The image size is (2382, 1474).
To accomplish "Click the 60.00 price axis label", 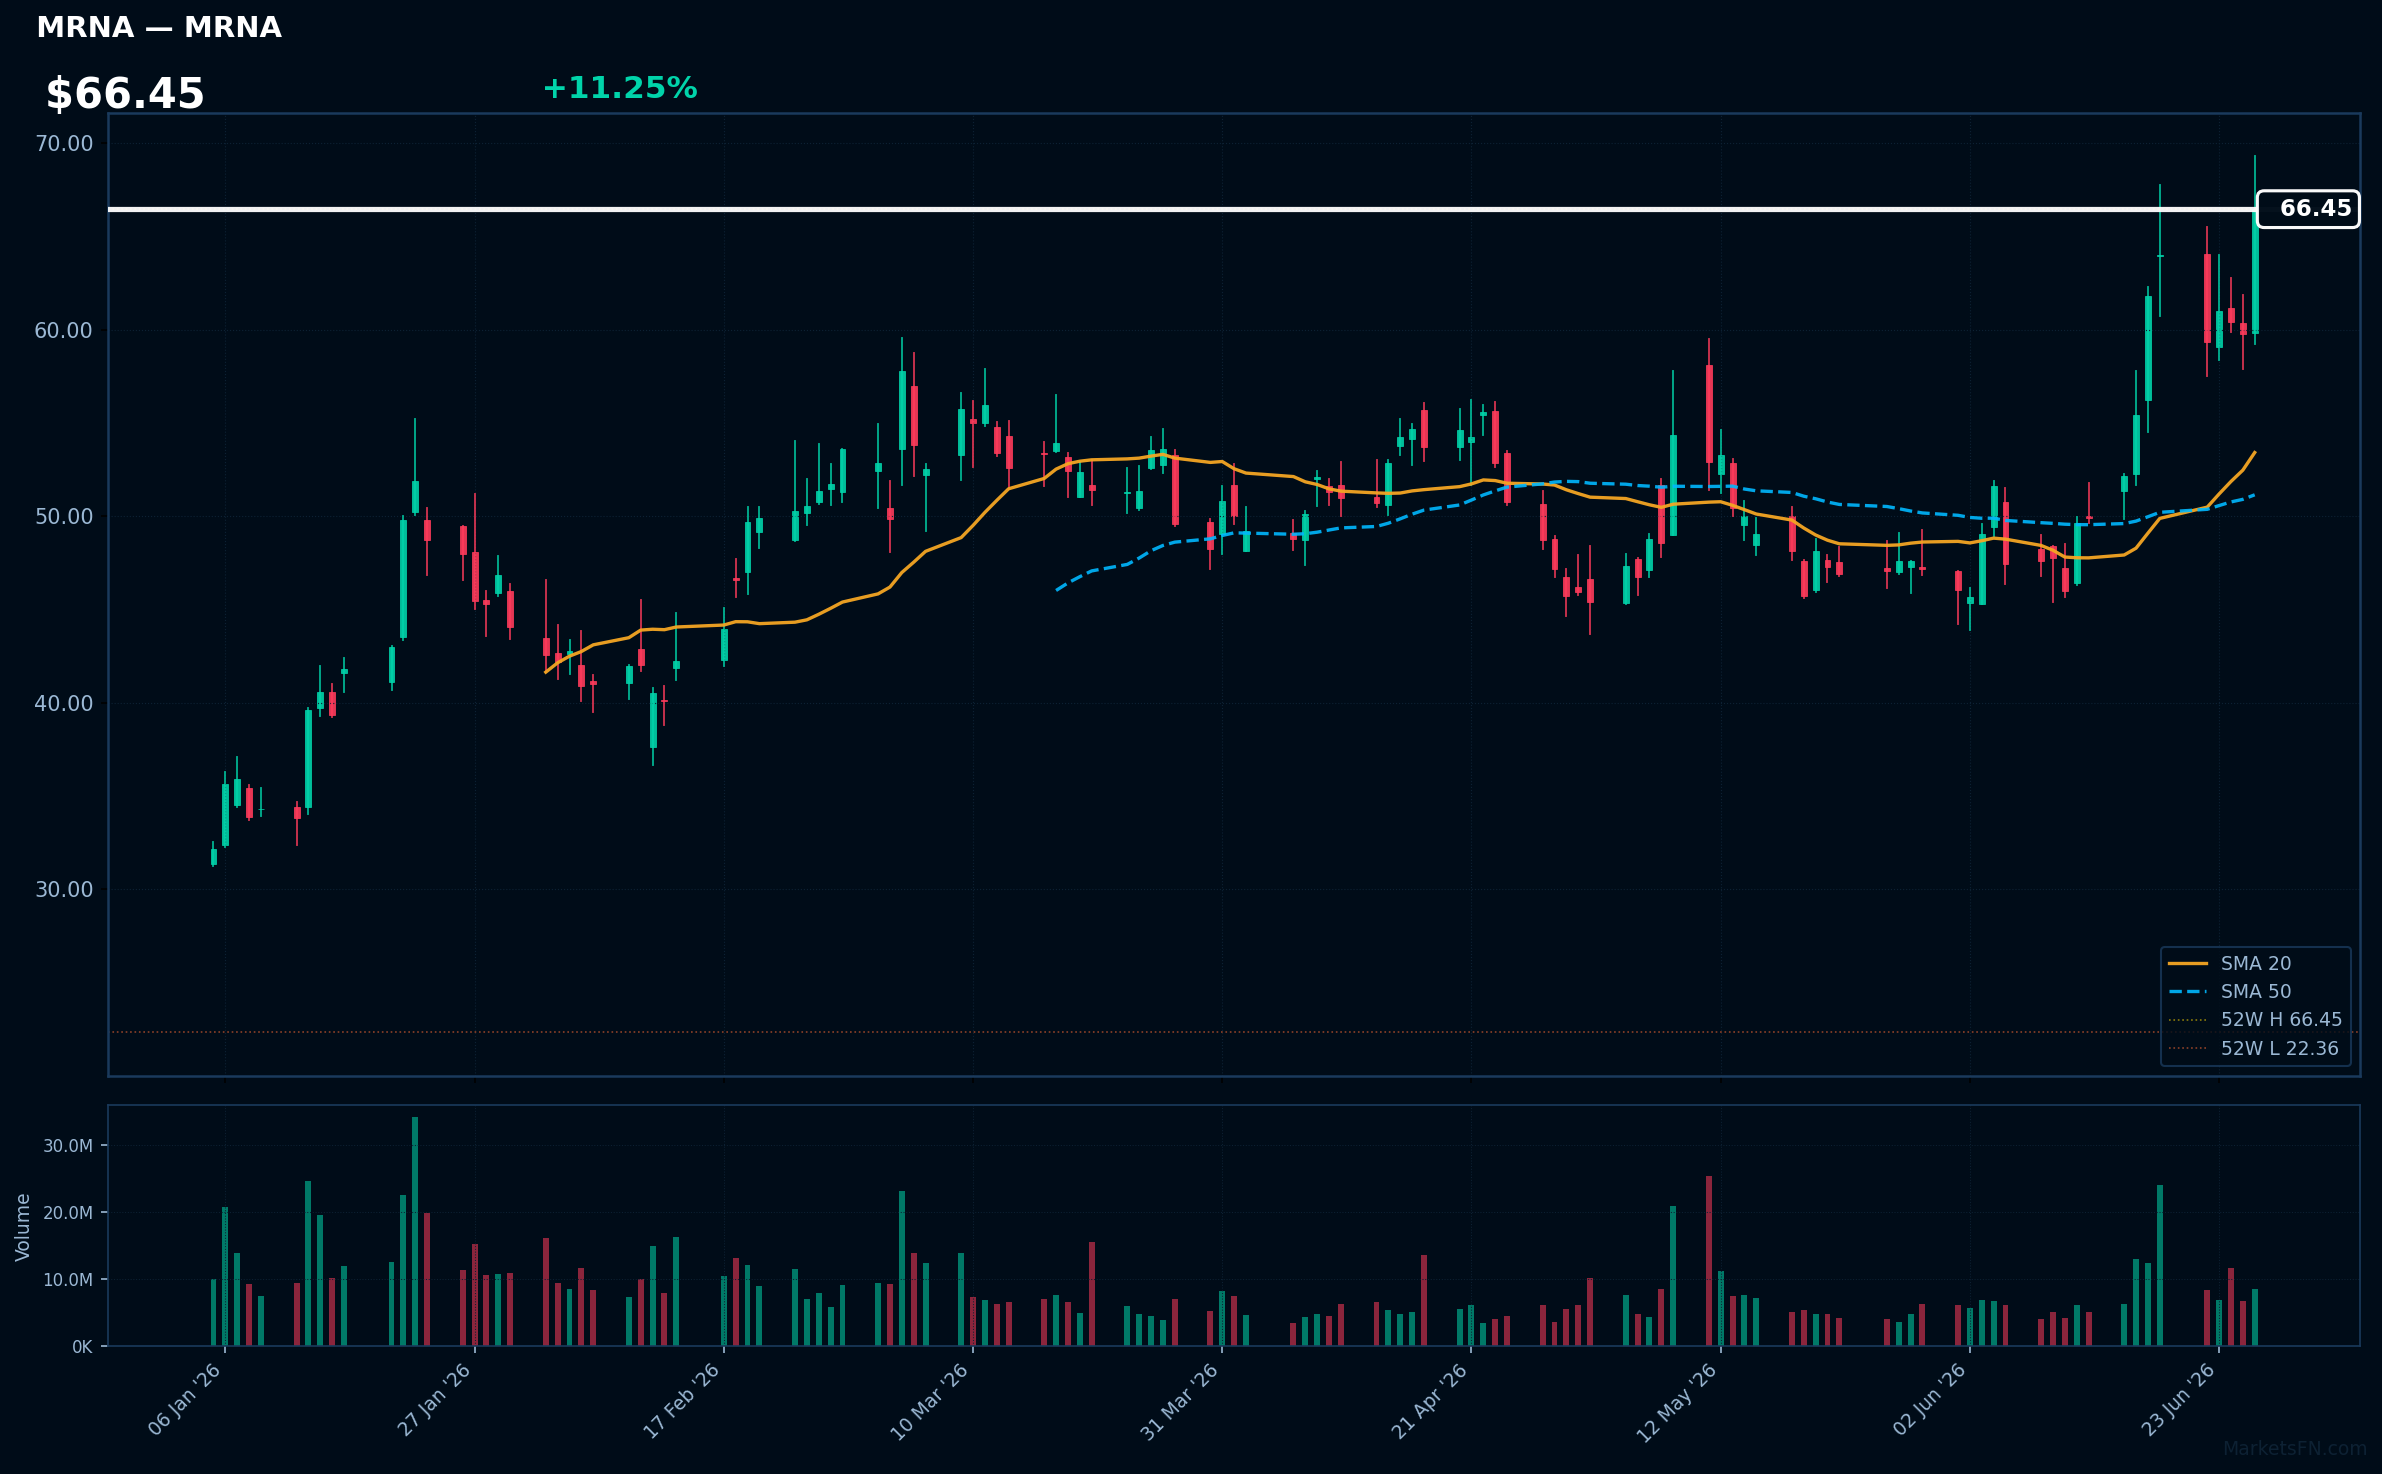I will click(x=64, y=331).
